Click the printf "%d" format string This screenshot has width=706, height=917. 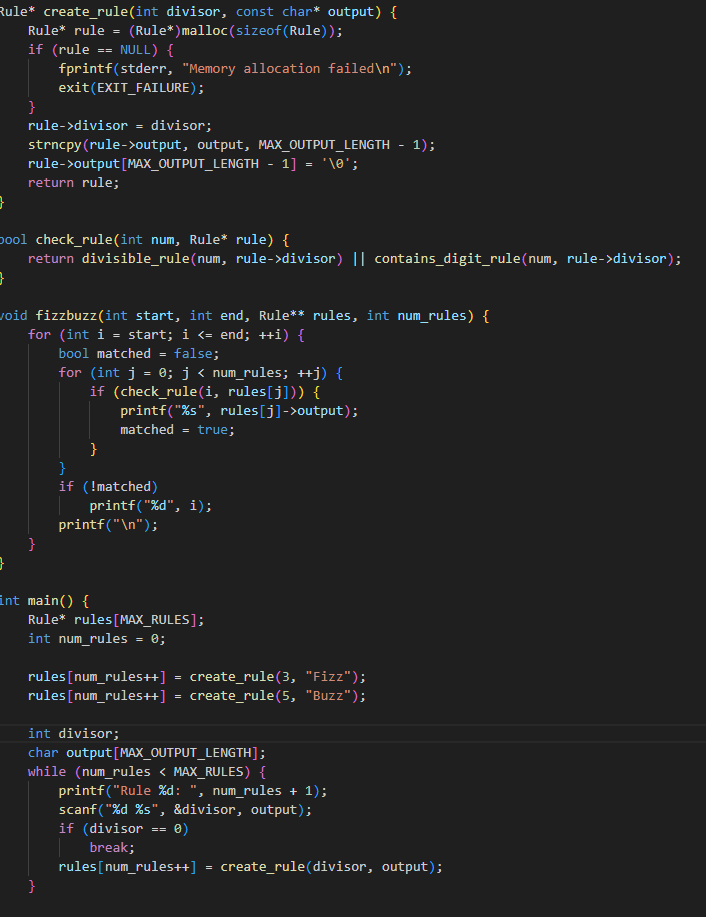tap(159, 506)
